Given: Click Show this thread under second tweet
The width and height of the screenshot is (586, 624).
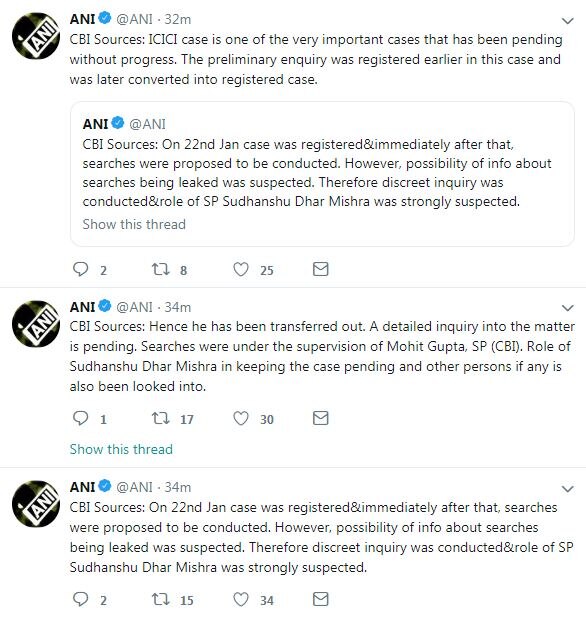Looking at the screenshot, I should click(x=121, y=449).
